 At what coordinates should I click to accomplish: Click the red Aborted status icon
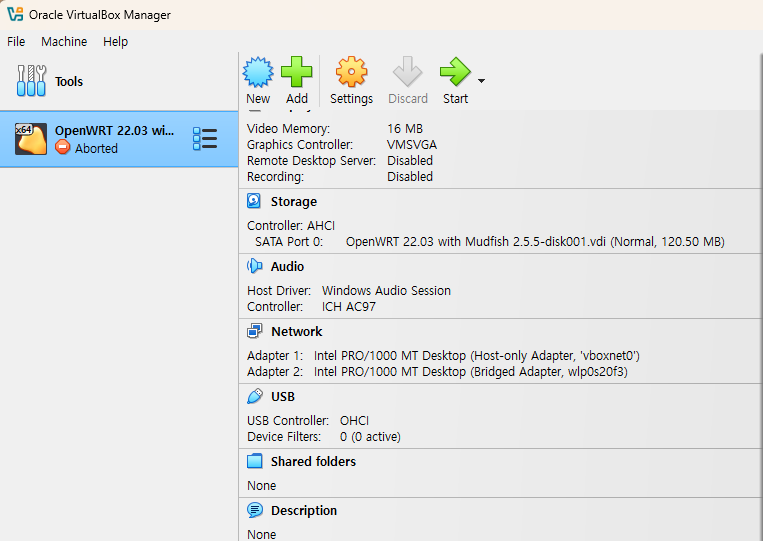coord(63,147)
